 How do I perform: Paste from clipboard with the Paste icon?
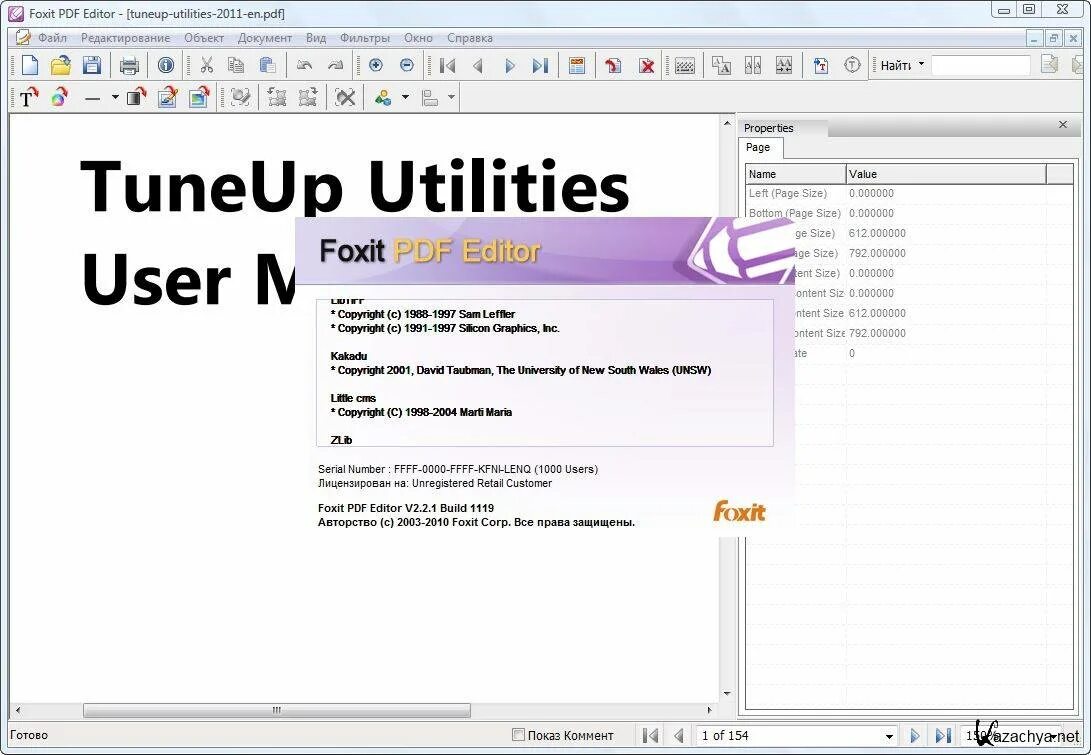pyautogui.click(x=267, y=65)
